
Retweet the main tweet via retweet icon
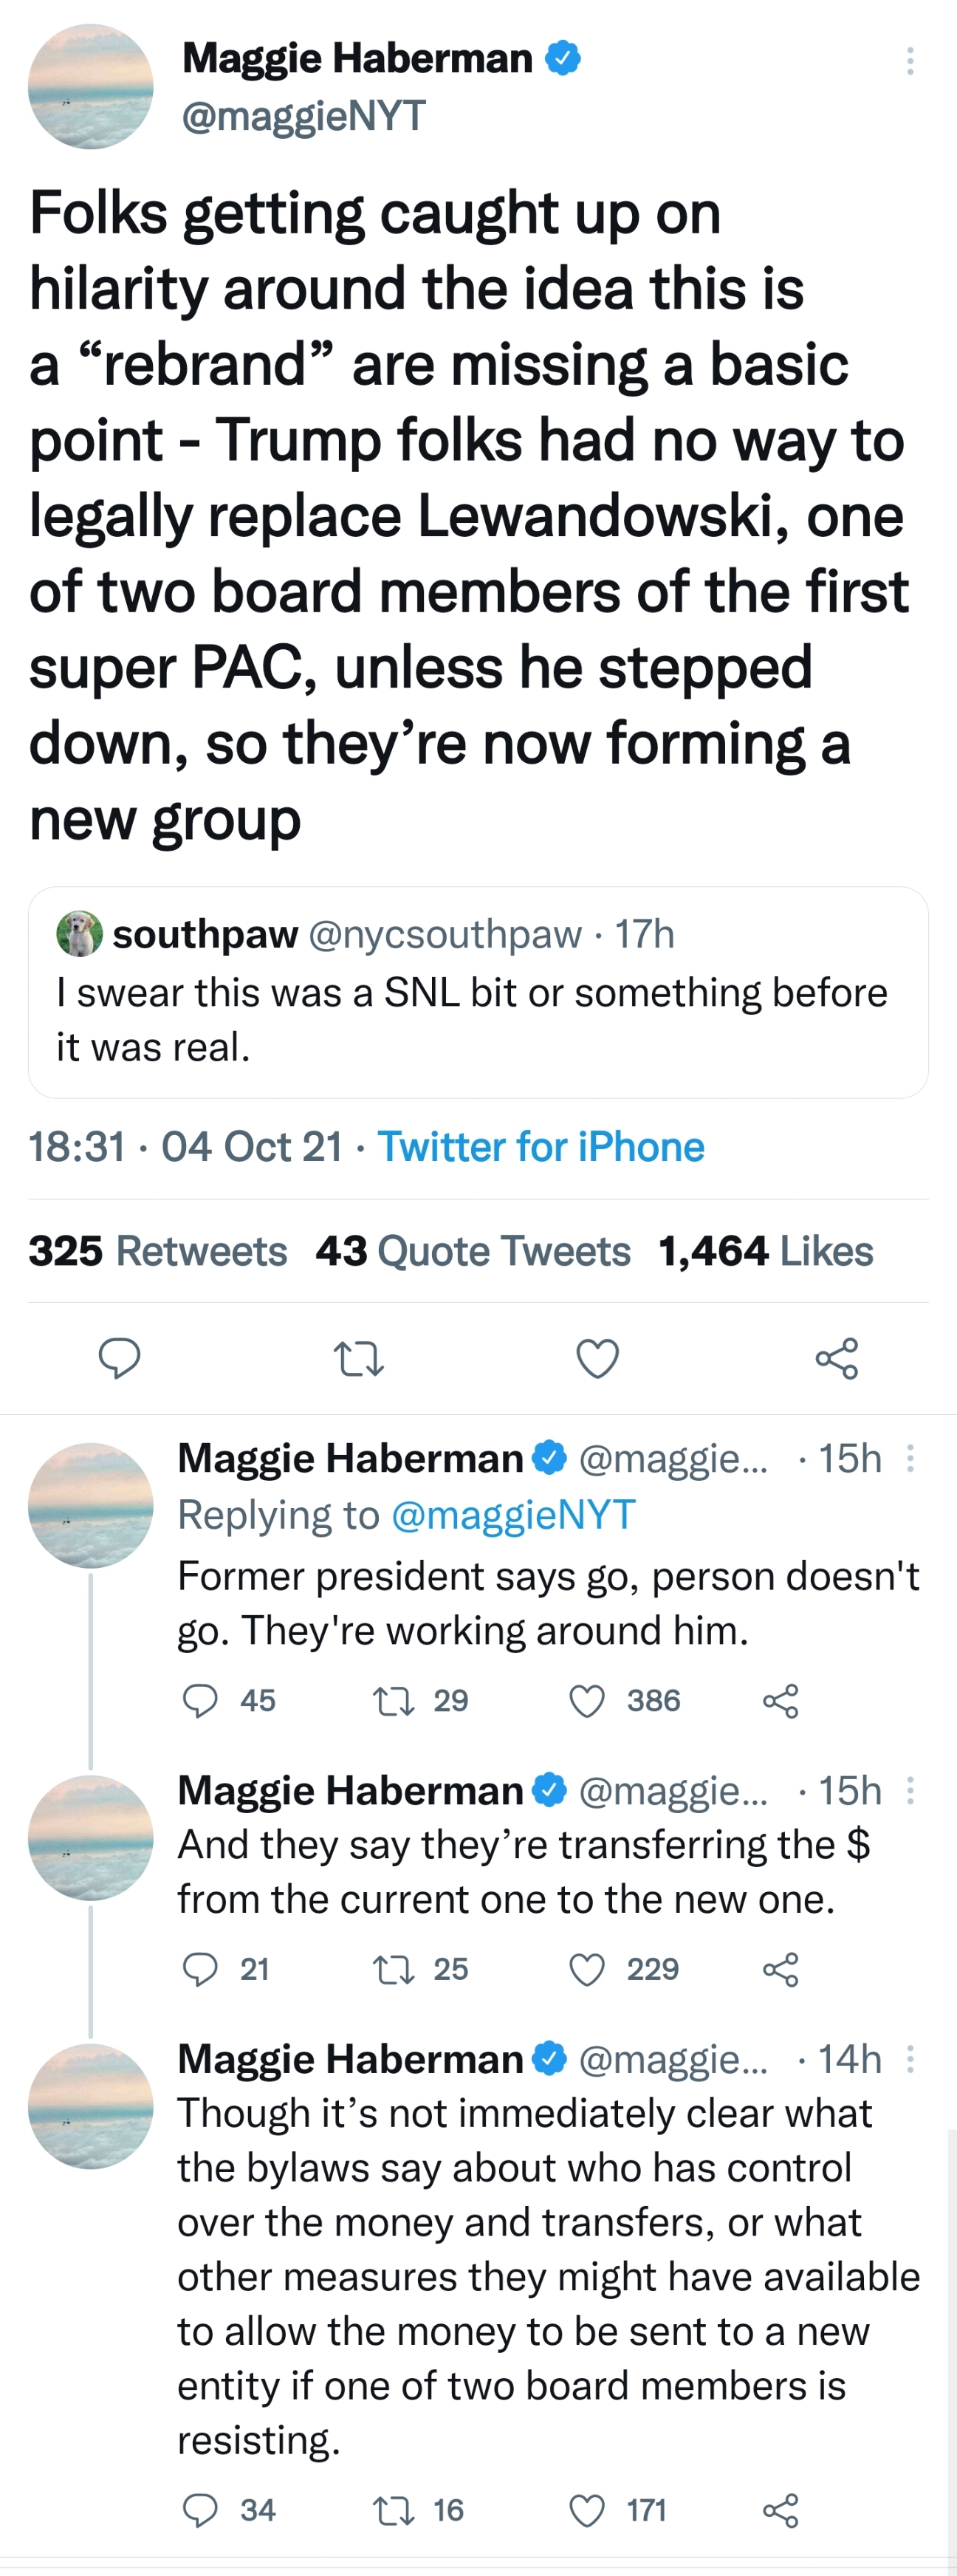pyautogui.click(x=358, y=1359)
